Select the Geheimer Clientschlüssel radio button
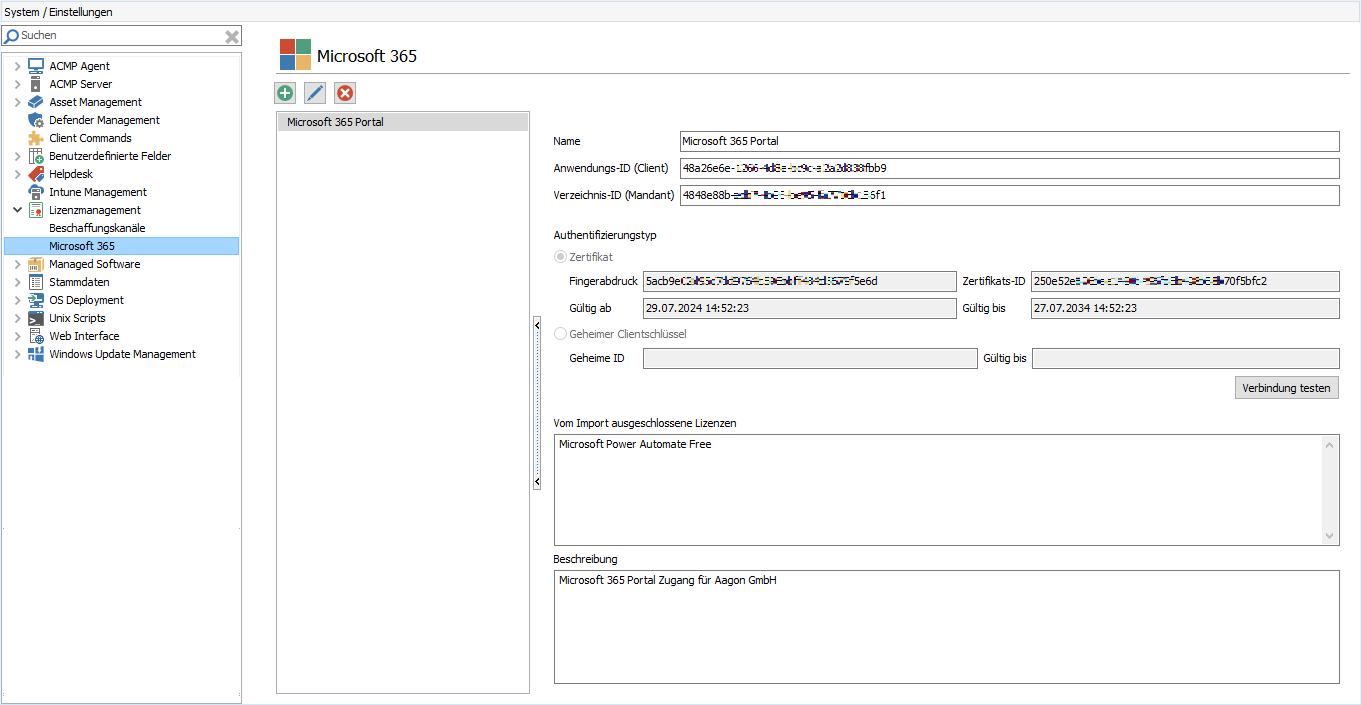1361x705 pixels. pos(560,334)
